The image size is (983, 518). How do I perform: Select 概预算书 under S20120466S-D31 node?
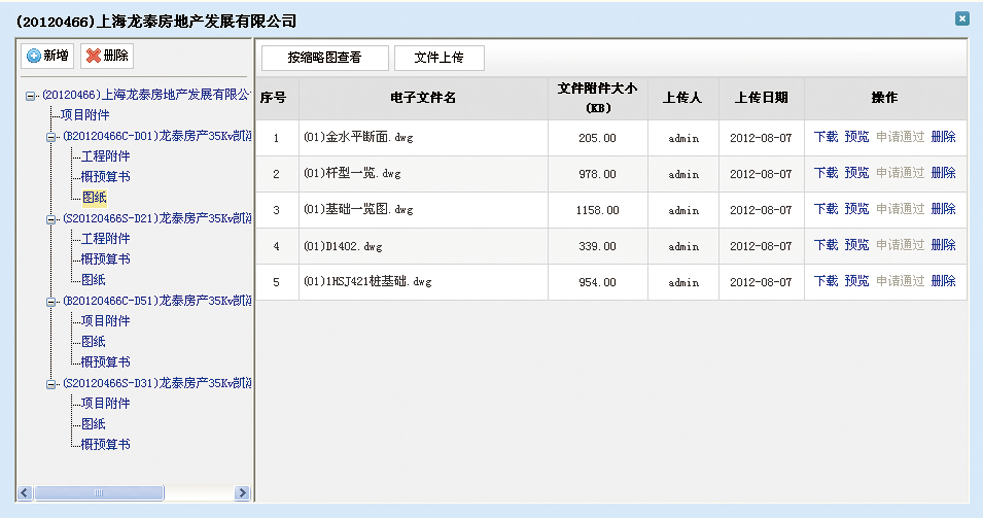(105, 444)
